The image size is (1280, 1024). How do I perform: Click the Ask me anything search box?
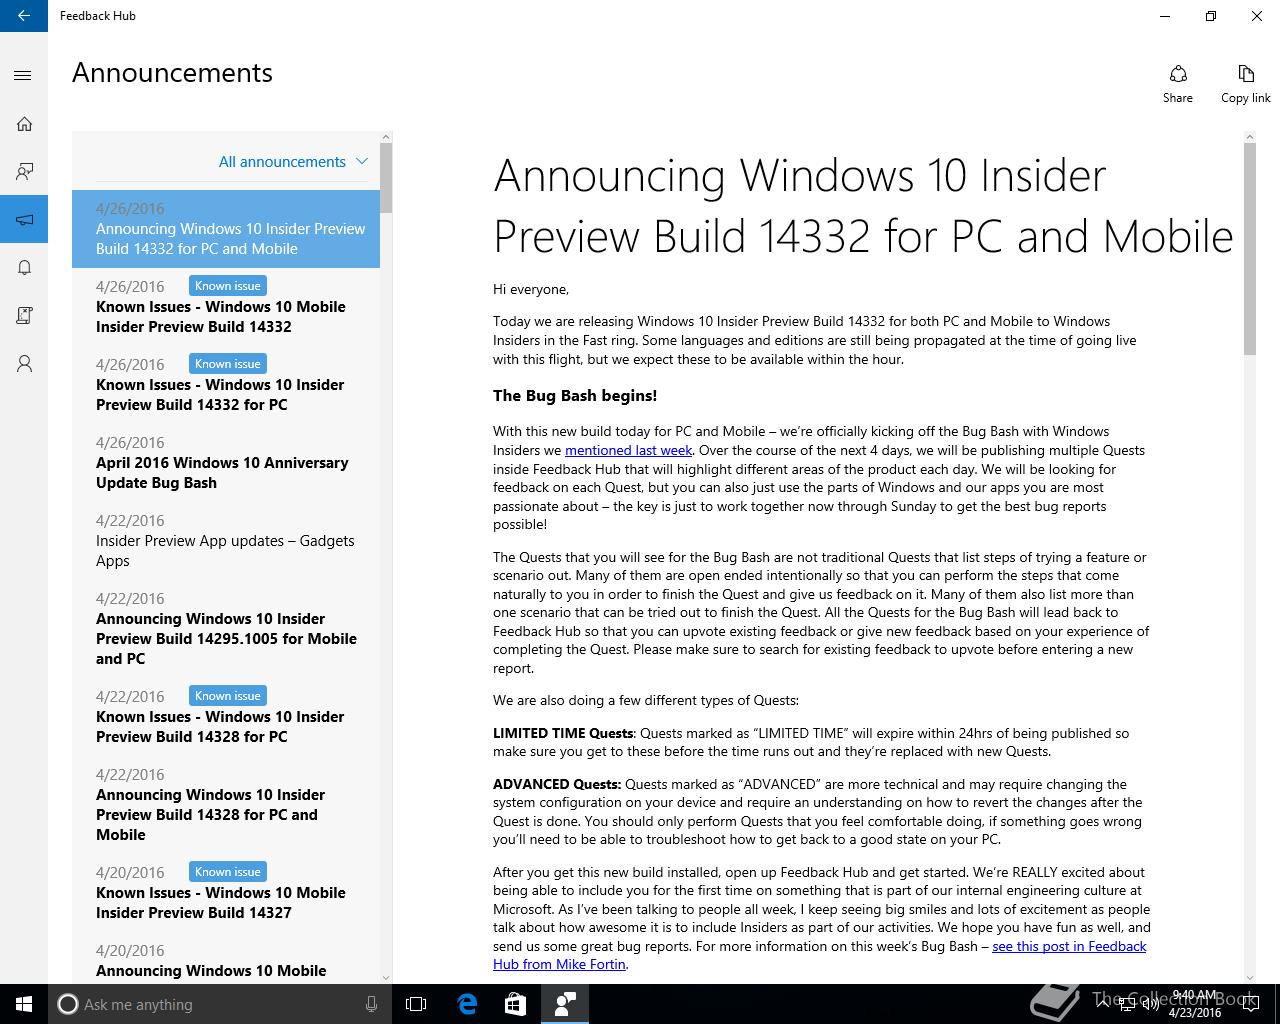[220, 1004]
